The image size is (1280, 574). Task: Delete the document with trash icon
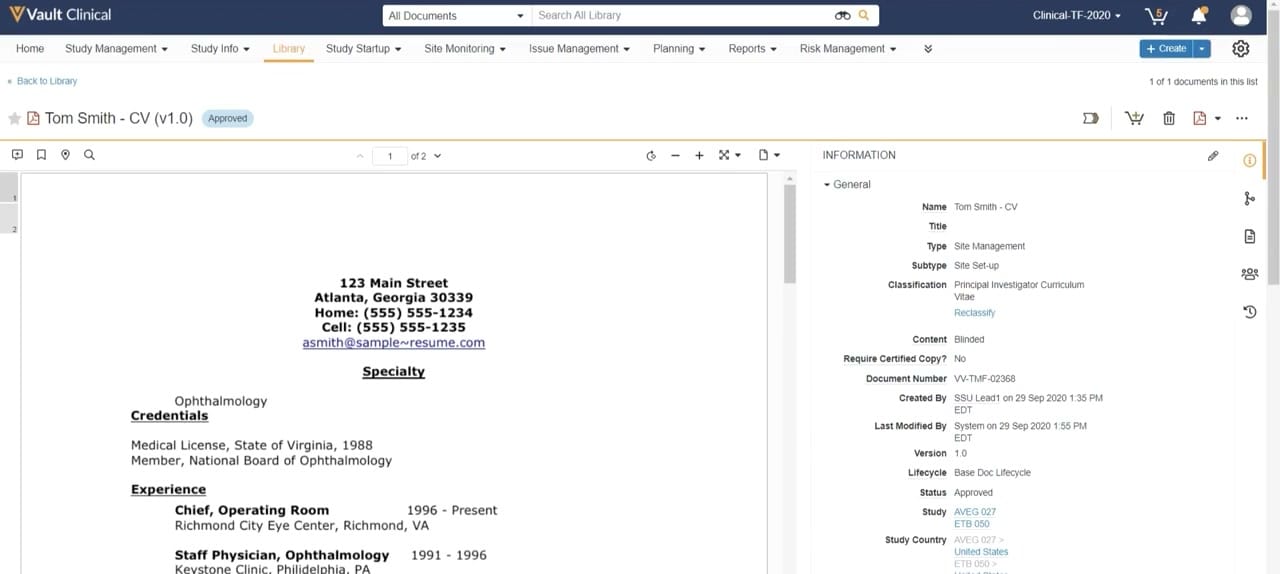(1169, 118)
